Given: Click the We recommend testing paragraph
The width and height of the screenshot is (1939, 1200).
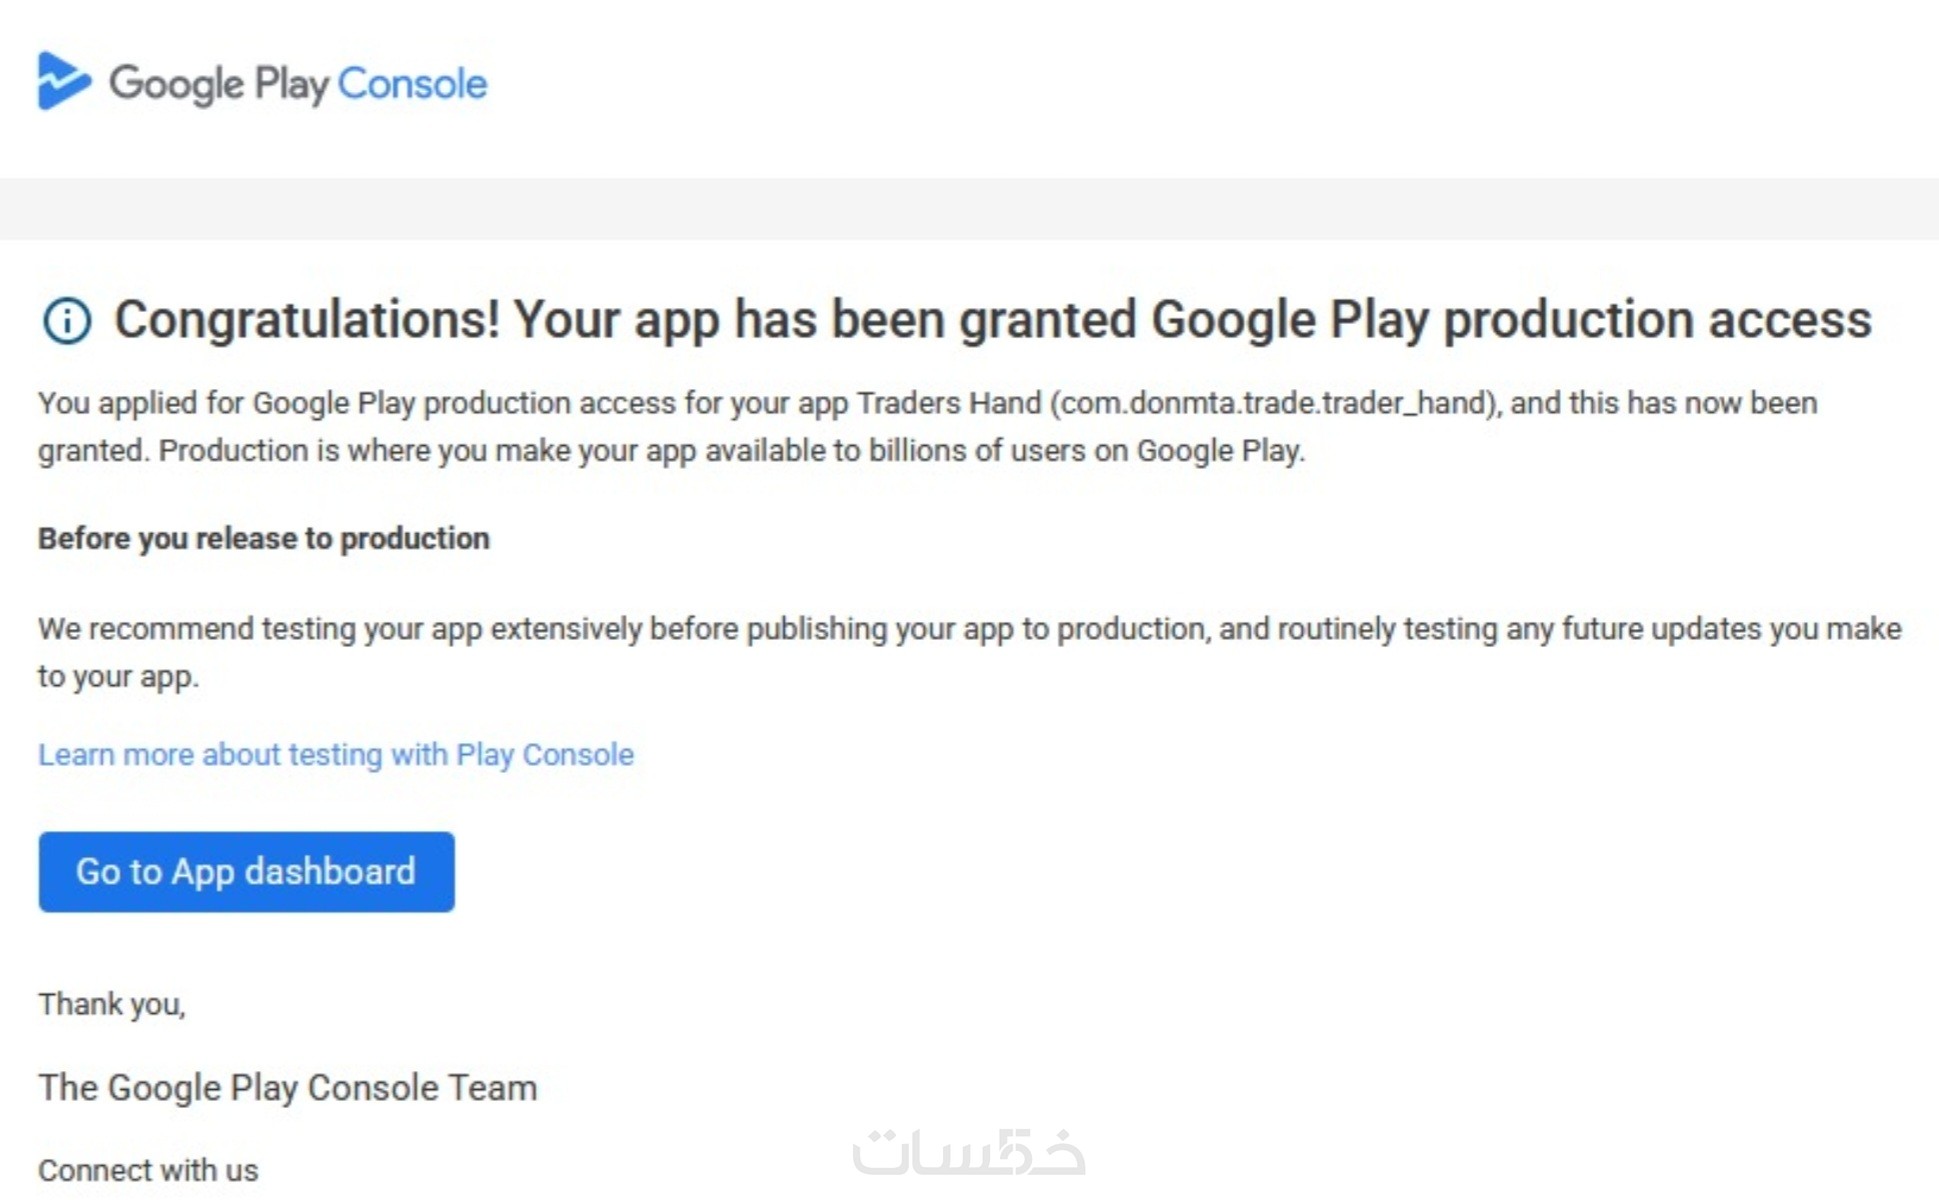Looking at the screenshot, I should point(968,629).
